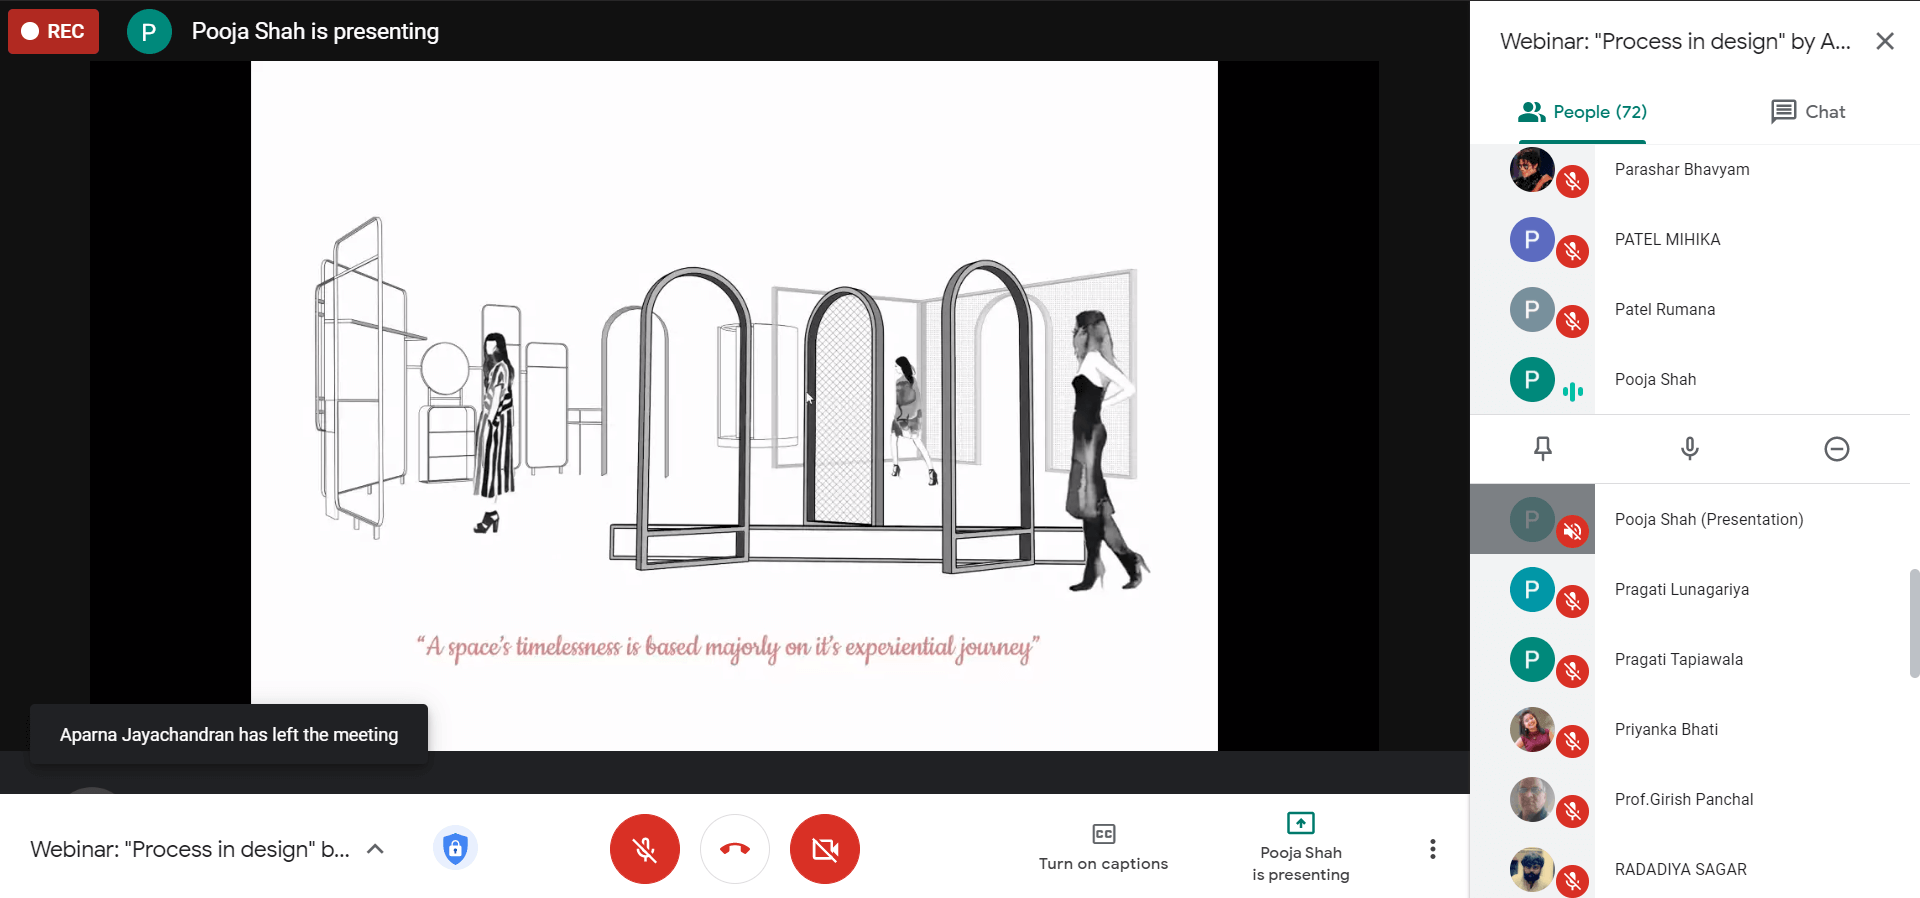The height and width of the screenshot is (898, 1920).
Task: Click the pin icon under Pooja Shah
Action: point(1542,449)
